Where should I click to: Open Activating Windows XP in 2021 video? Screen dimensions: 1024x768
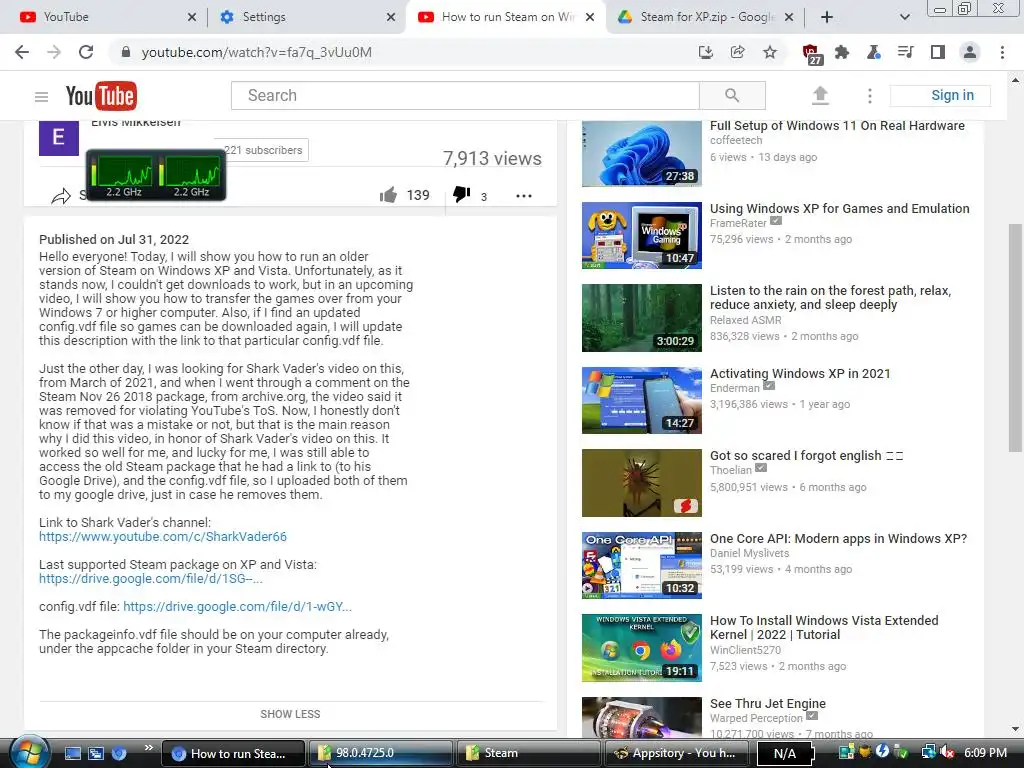tap(800, 374)
